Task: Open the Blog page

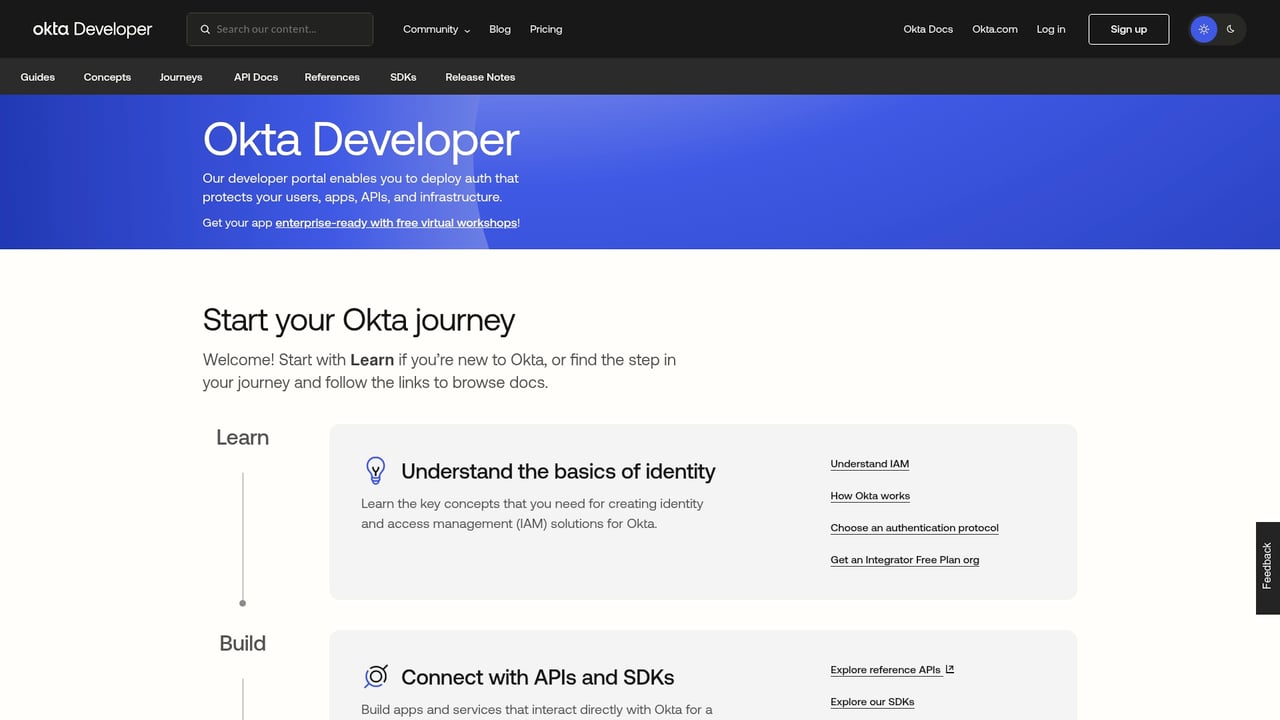Action: [499, 29]
